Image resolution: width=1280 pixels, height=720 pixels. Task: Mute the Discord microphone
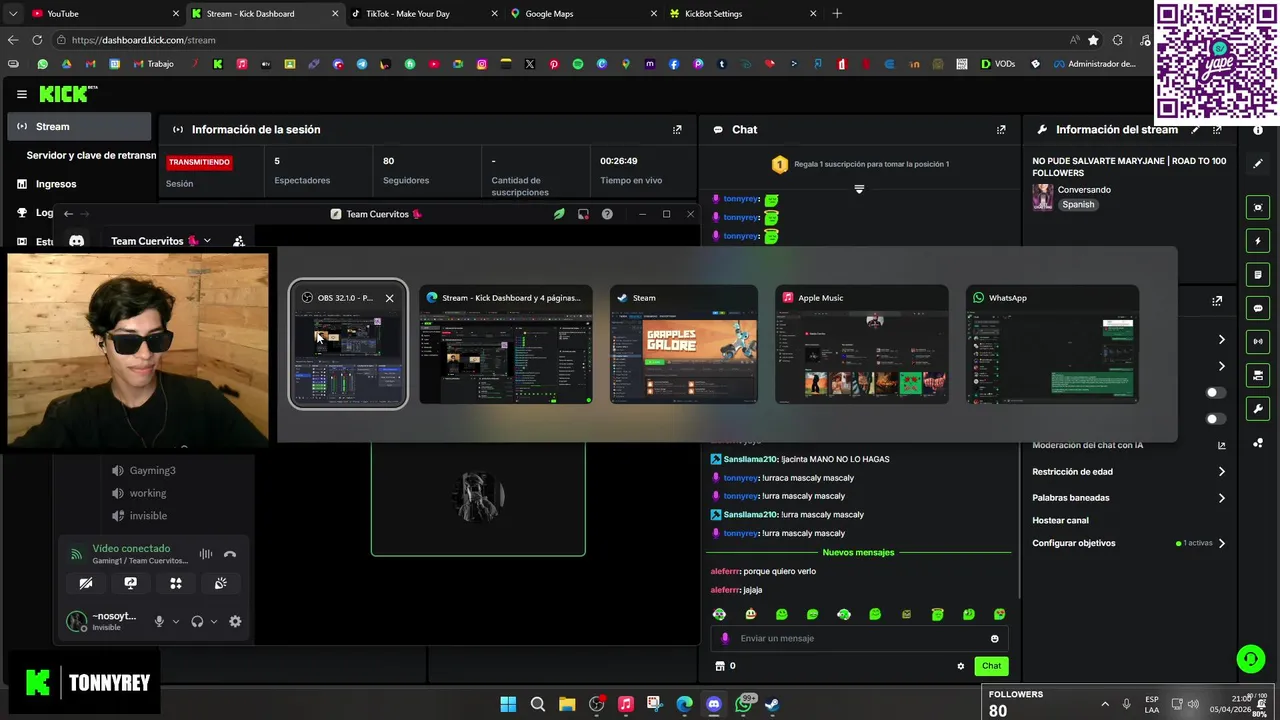(x=158, y=622)
